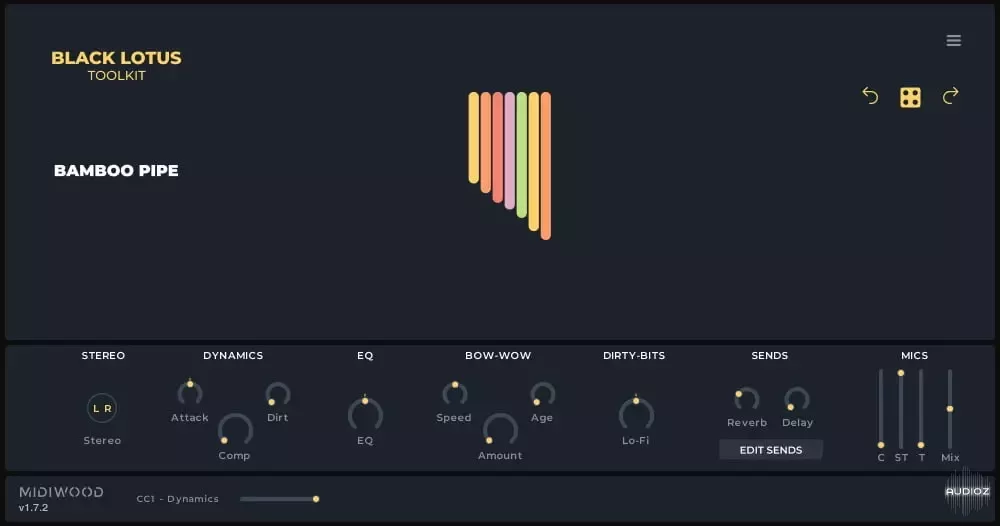This screenshot has width=1000, height=526.
Task: Click the dice randomize icon
Action: (910, 97)
